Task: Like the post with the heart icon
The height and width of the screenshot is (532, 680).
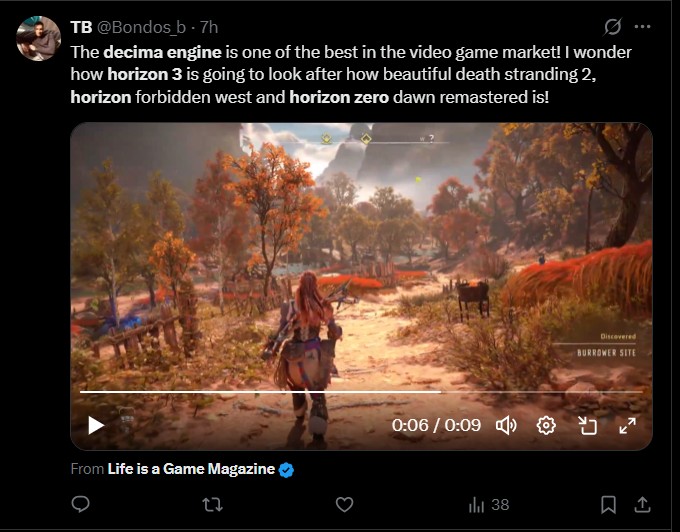Action: point(344,504)
